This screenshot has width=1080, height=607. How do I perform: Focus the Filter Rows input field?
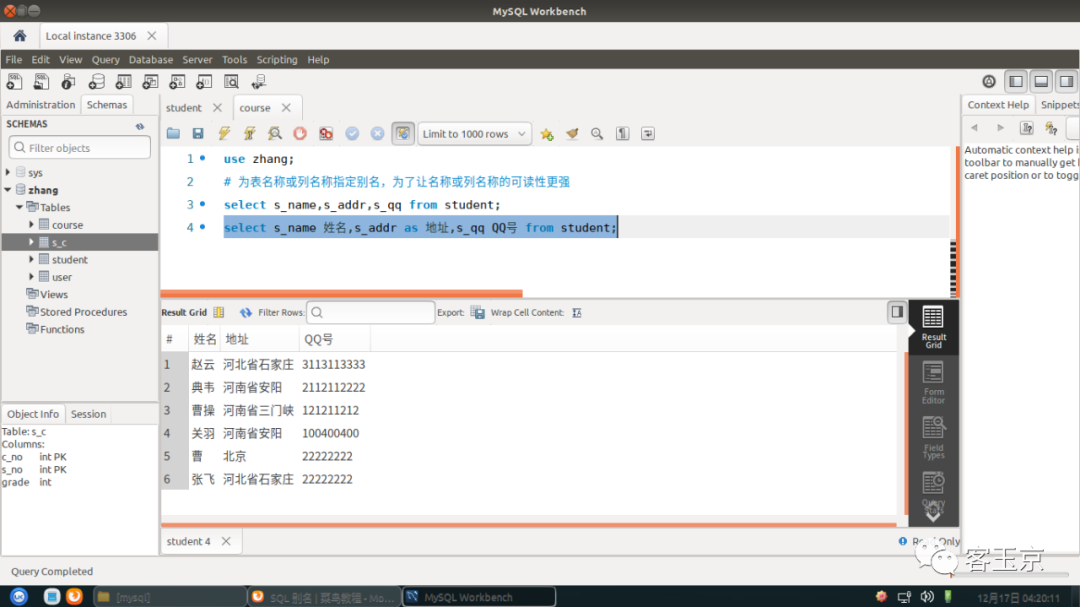(371, 313)
